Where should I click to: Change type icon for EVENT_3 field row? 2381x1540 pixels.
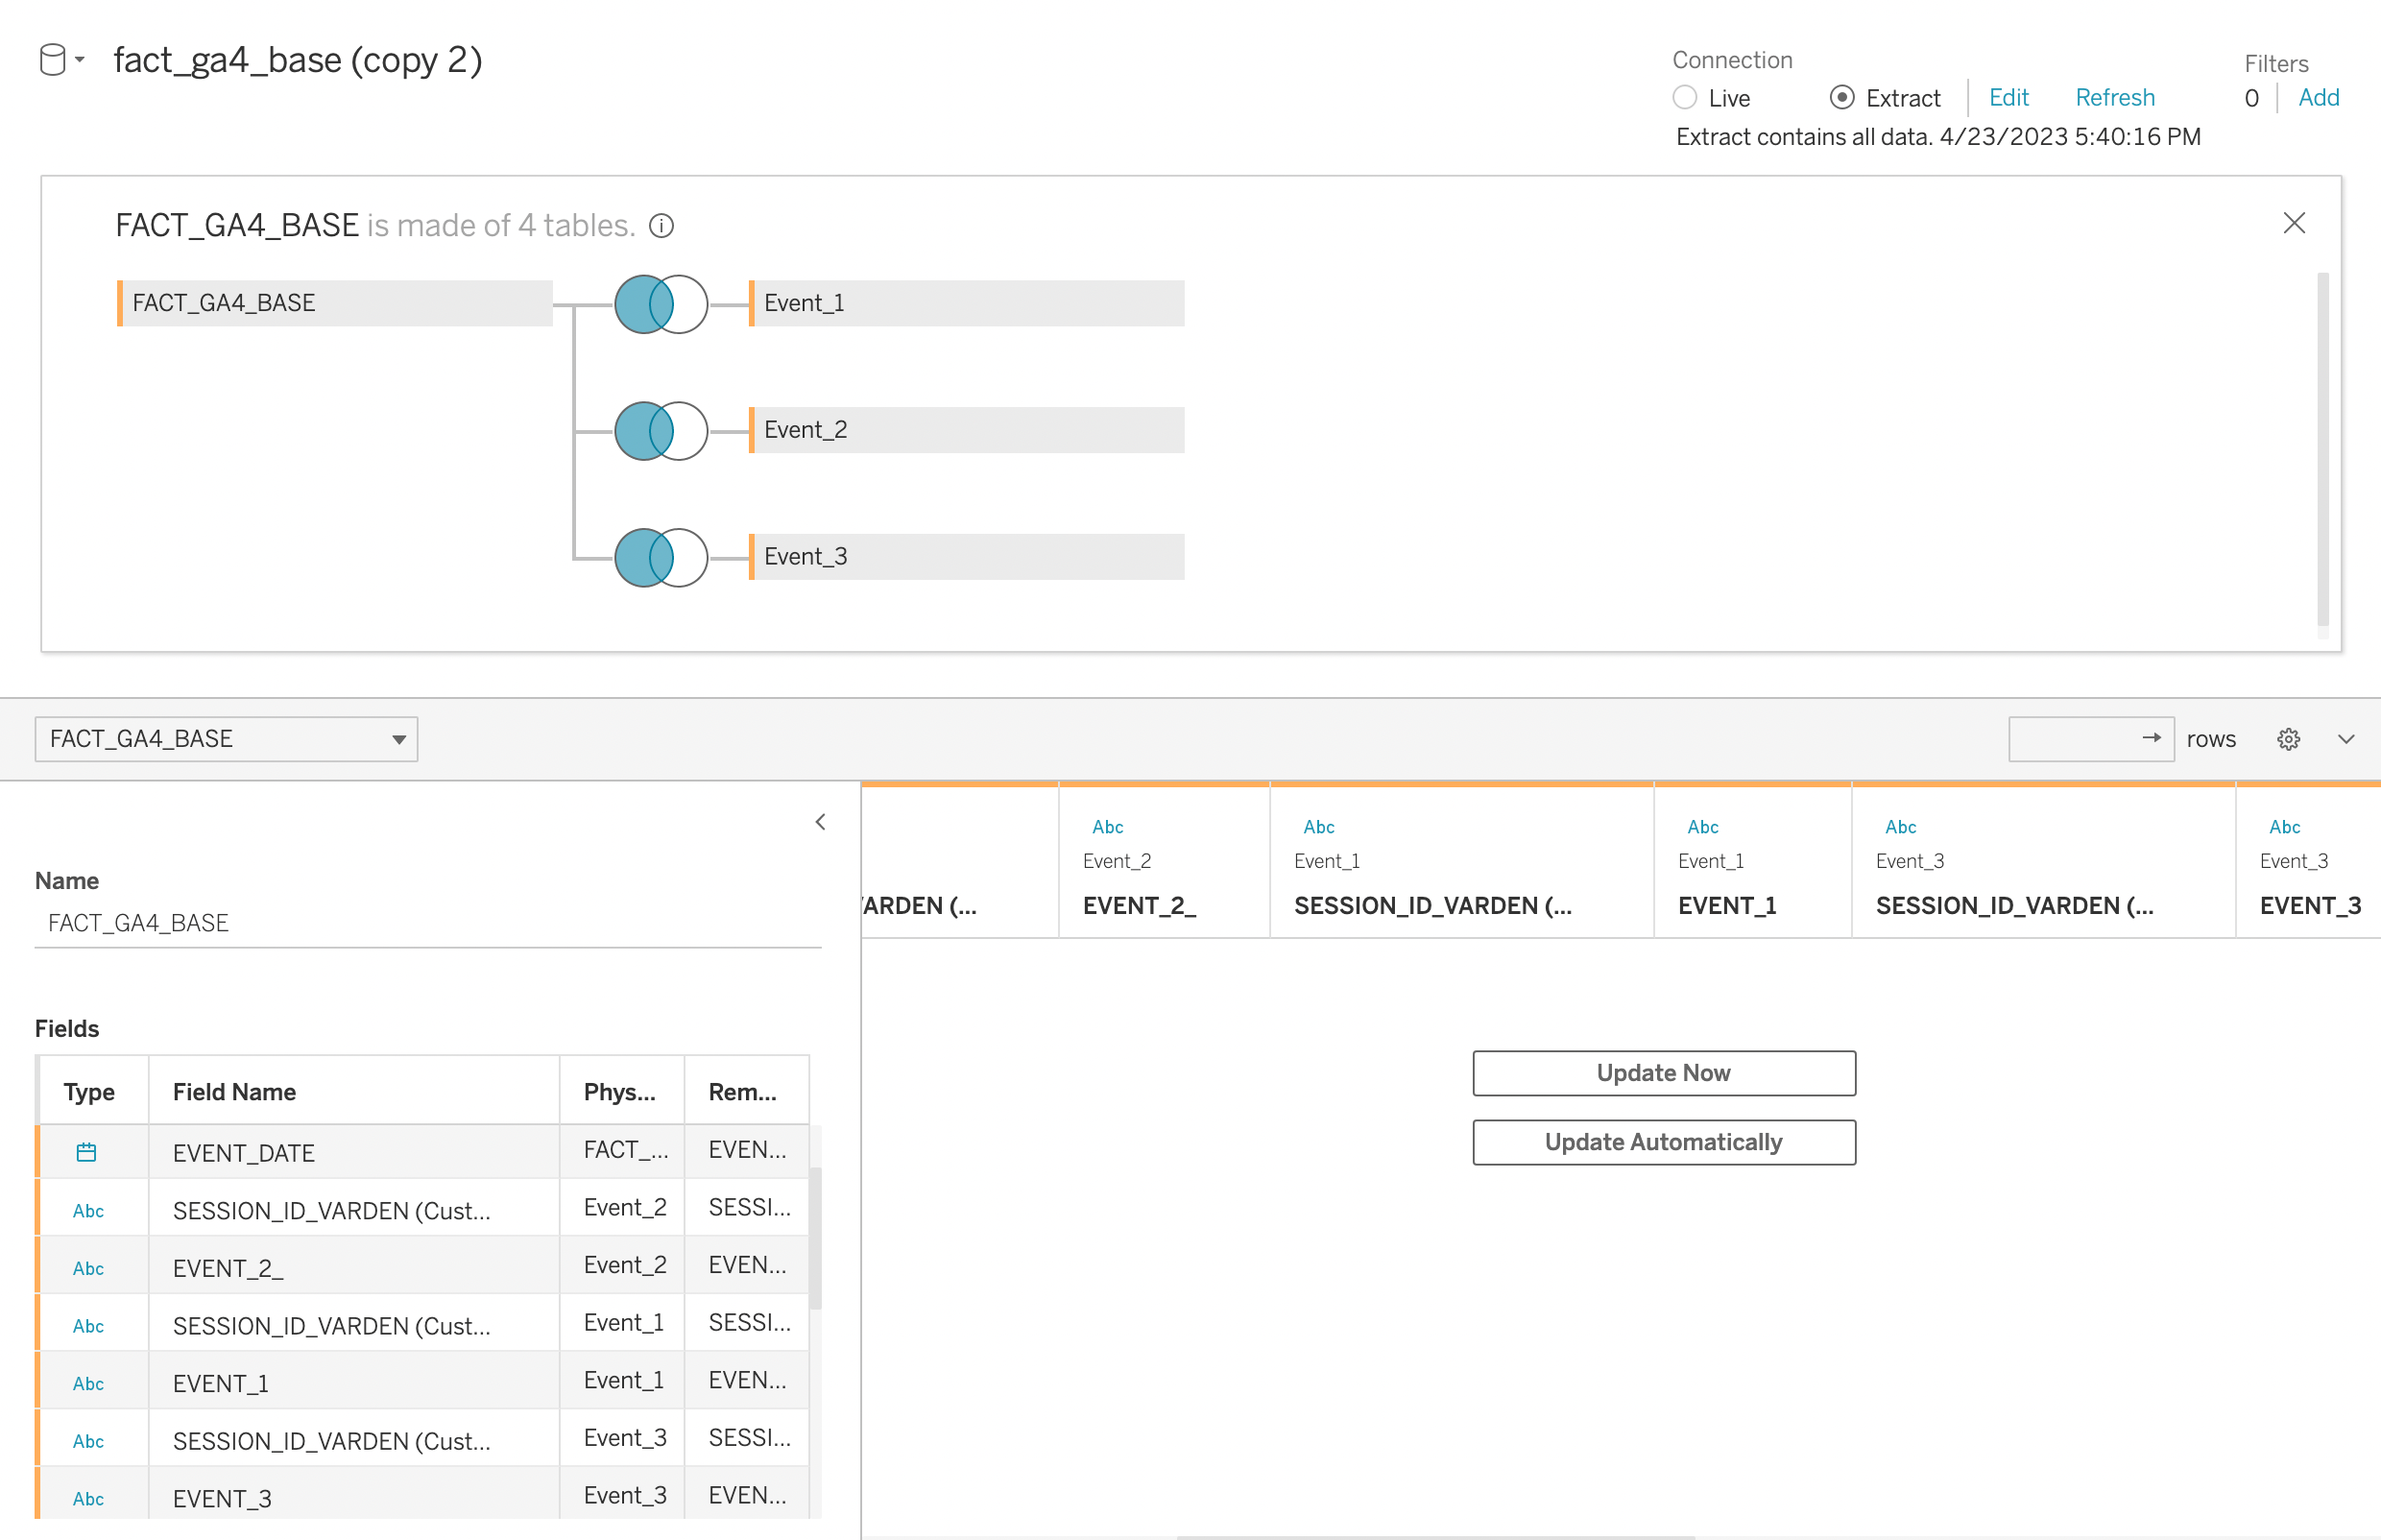[x=88, y=1498]
